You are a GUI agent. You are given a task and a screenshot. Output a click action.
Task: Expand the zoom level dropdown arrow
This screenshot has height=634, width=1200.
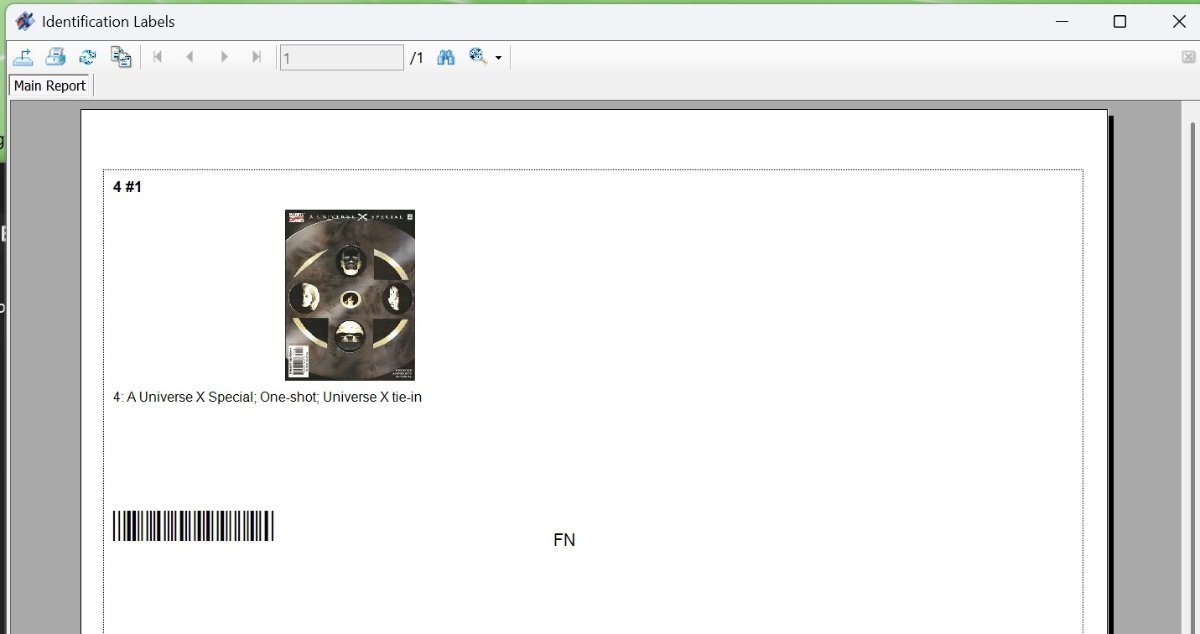click(498, 58)
